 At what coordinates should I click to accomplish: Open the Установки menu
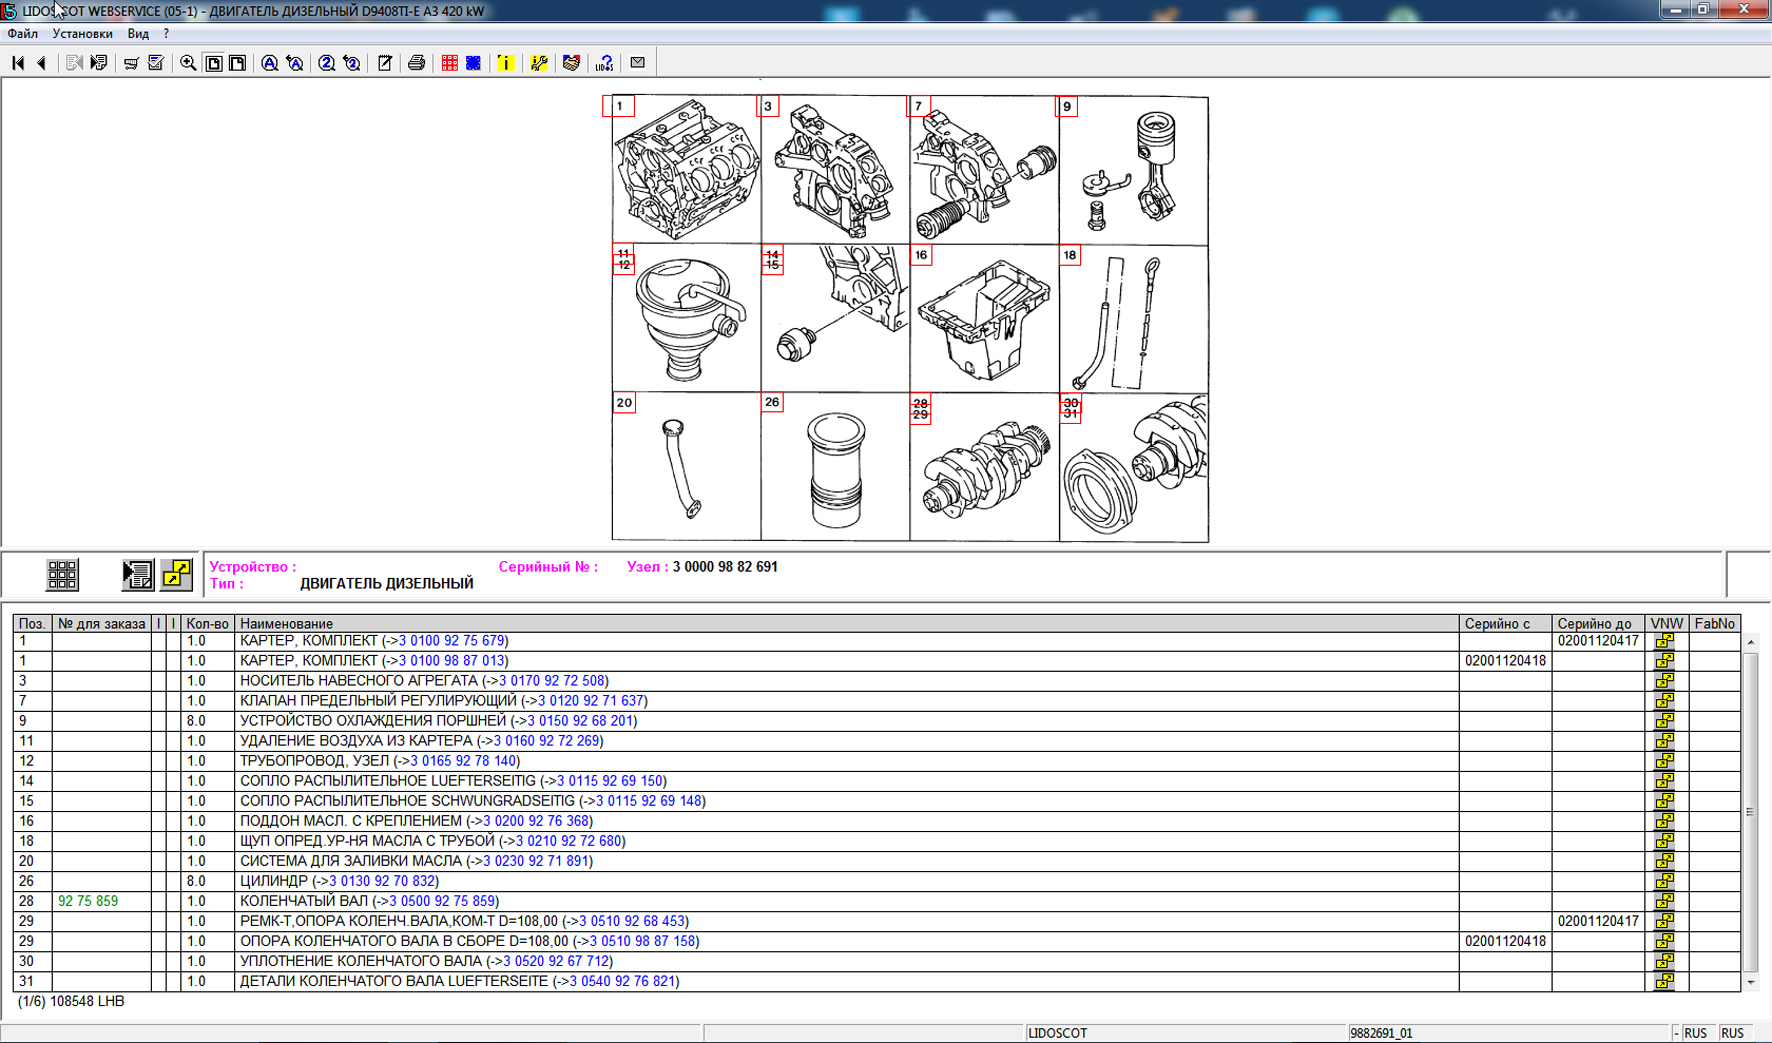tap(82, 34)
